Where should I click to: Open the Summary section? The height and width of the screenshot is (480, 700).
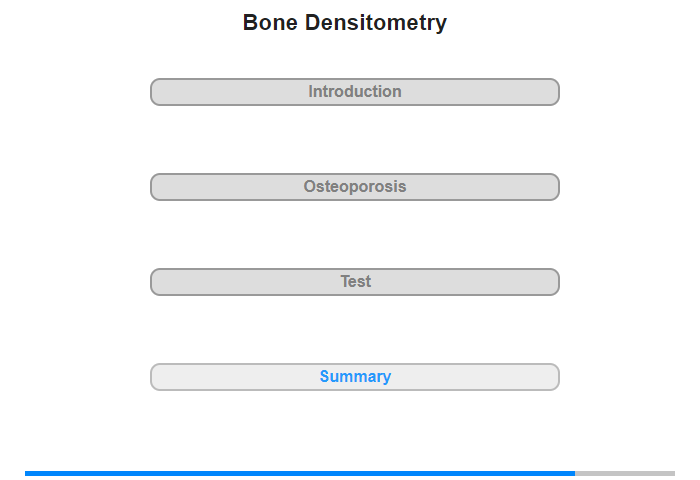pos(355,377)
